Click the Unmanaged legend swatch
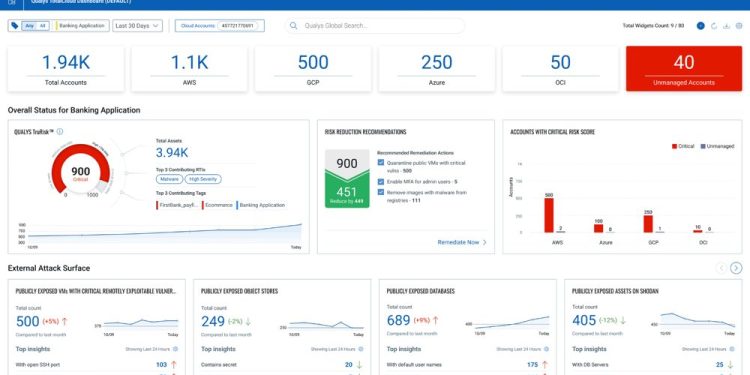The width and height of the screenshot is (750, 375). point(703,146)
